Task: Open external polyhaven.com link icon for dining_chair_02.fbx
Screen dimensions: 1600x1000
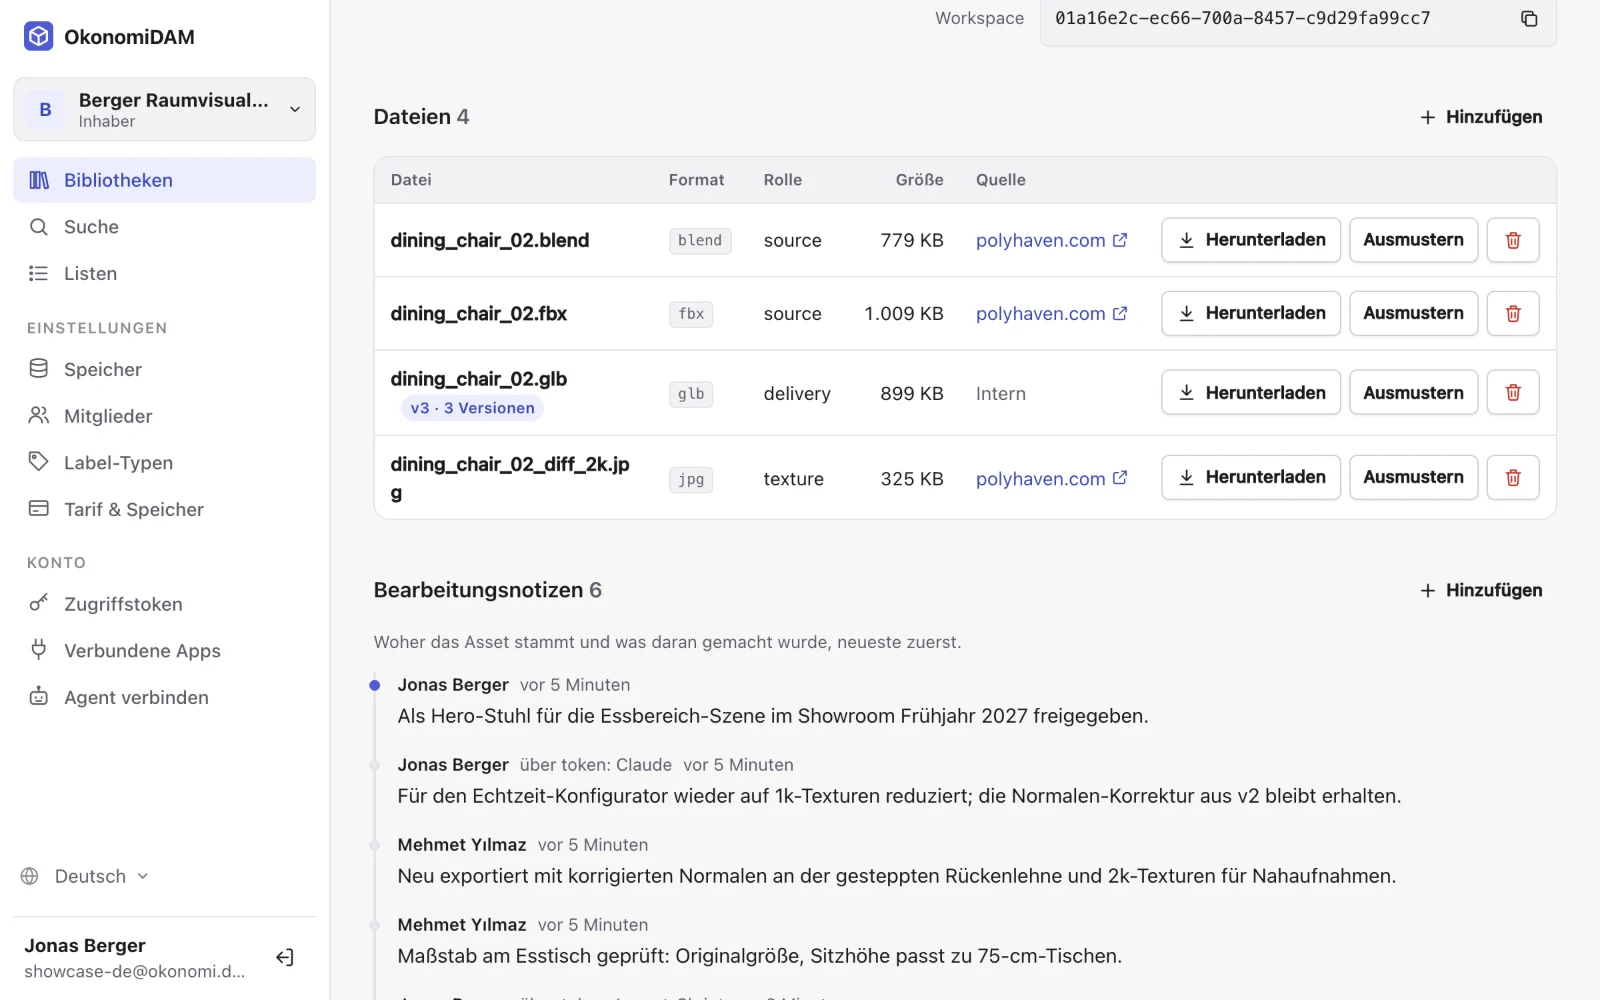Action: [x=1120, y=313]
